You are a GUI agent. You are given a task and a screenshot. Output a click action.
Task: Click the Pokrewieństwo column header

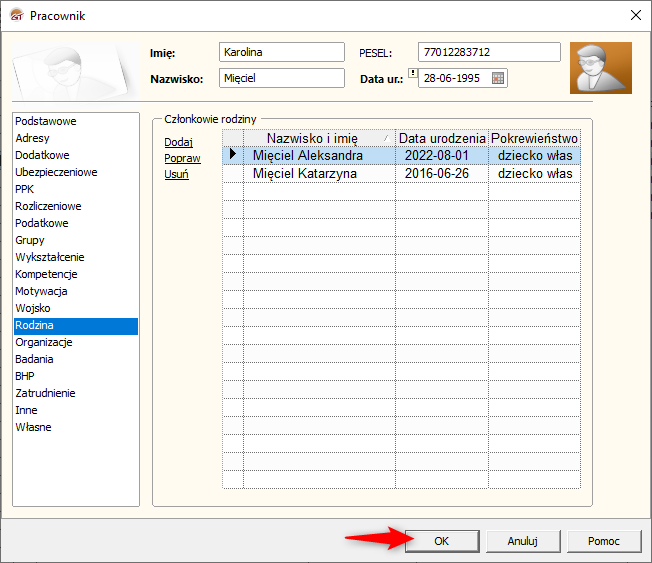tap(534, 138)
